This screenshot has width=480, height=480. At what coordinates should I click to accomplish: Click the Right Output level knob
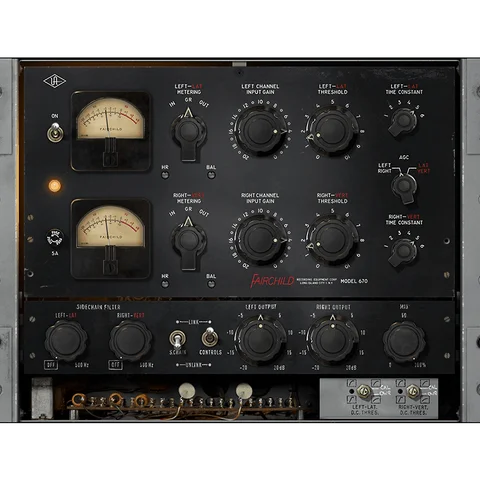pos(332,341)
